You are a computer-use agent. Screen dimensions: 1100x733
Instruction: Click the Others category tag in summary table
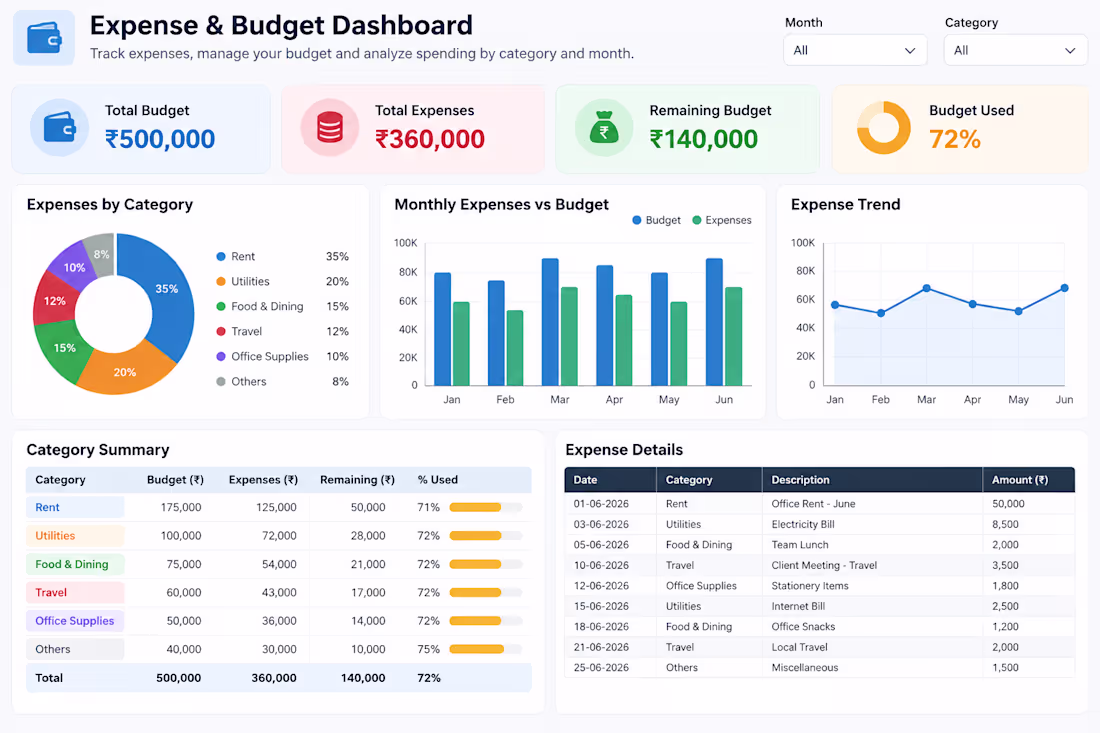pyautogui.click(x=75, y=650)
